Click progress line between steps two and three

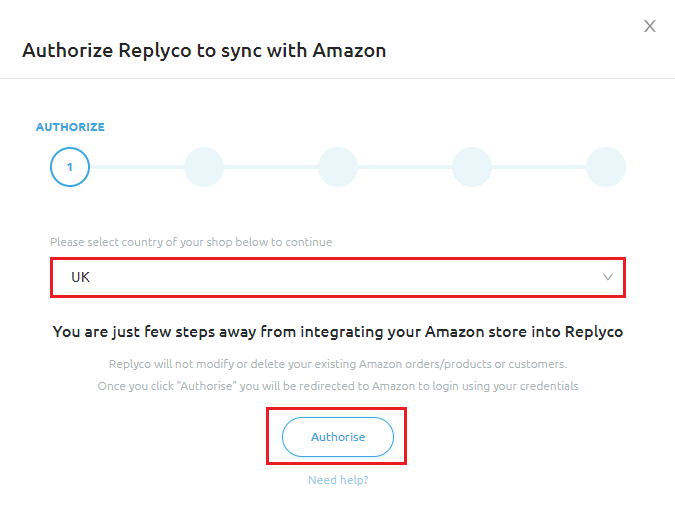point(271,167)
